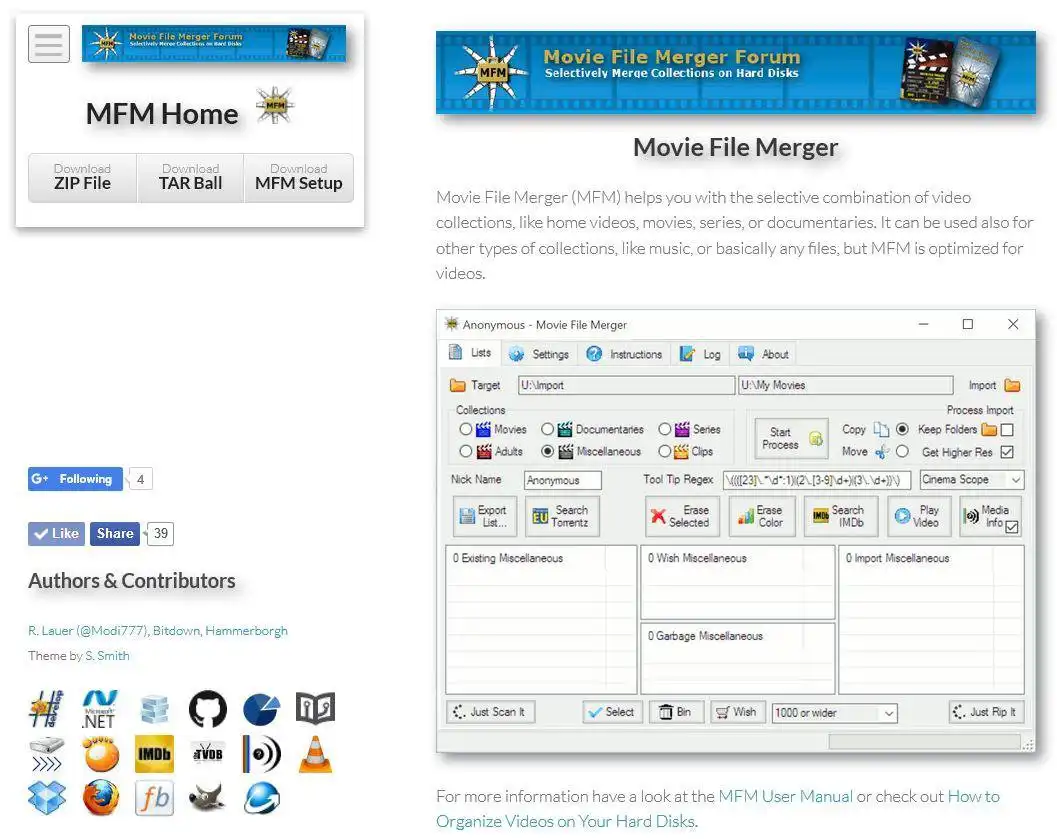The height and width of the screenshot is (839, 1057).
Task: Toggle the Media Info checkbox
Action: click(x=1012, y=528)
